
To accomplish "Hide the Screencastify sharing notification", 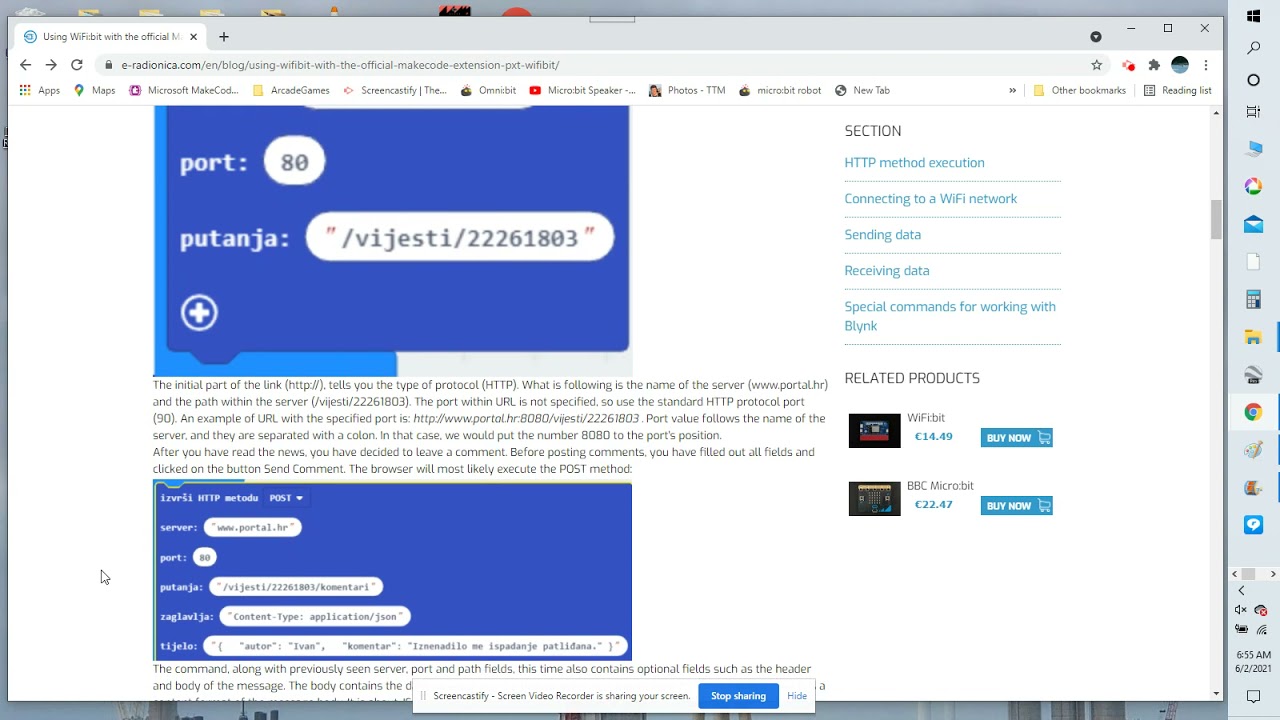I will click(x=797, y=696).
